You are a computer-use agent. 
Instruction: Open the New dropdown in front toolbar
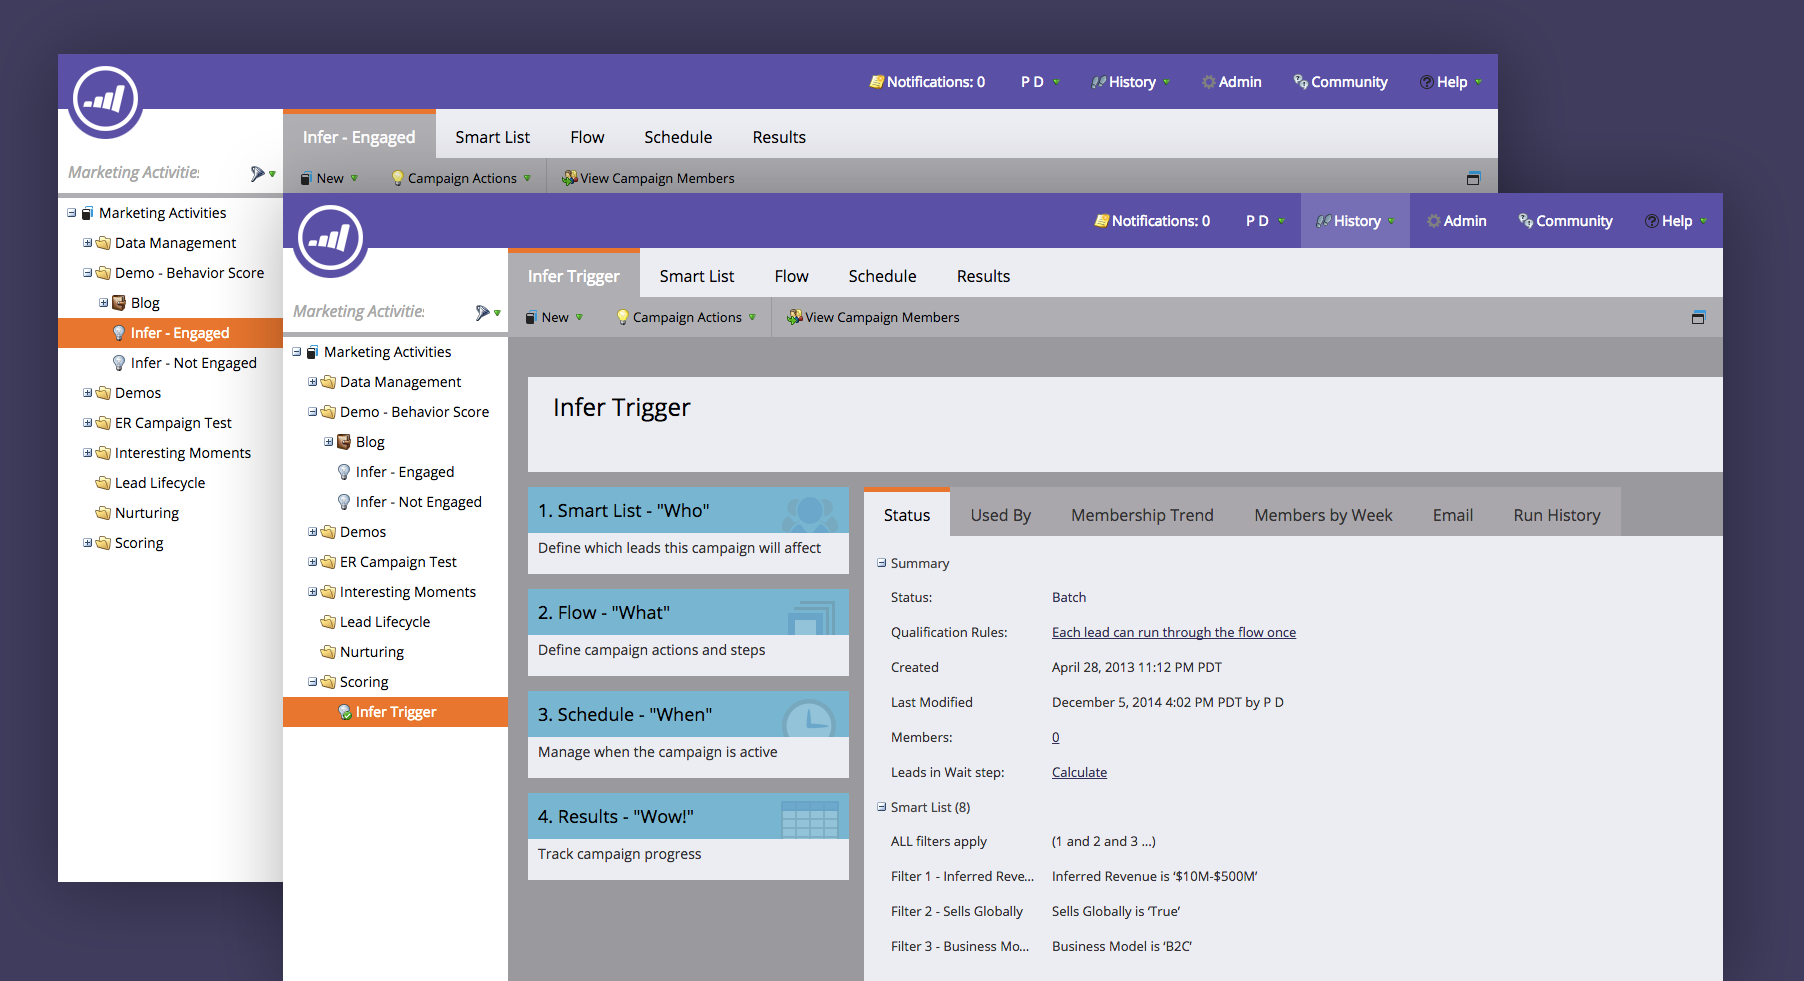click(555, 318)
